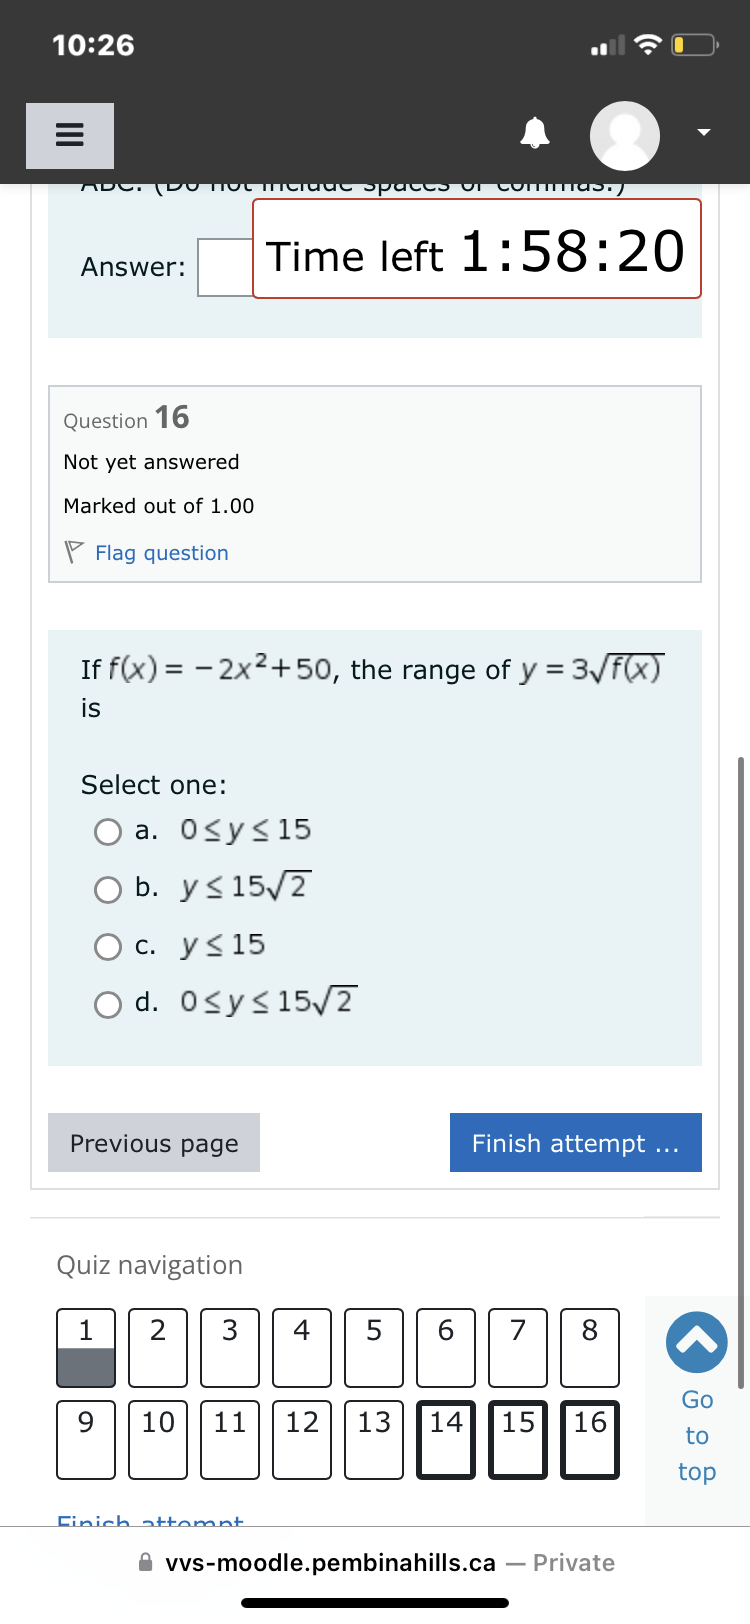Image resolution: width=750 pixels, height=1624 pixels.
Task: Jump to question 8 in quiz navigation
Action: point(589,1348)
